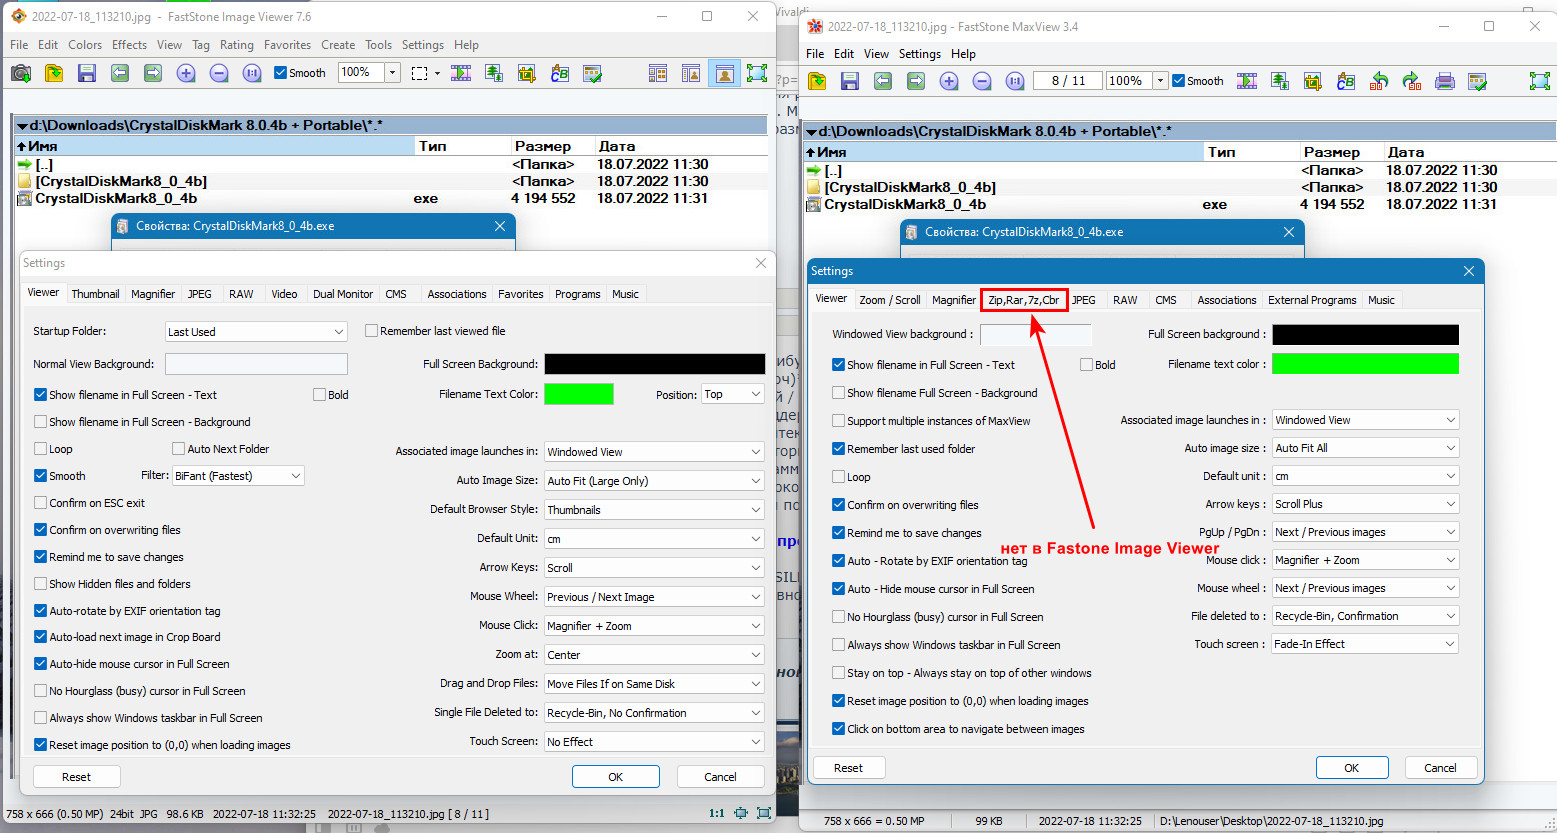Click the green Filename Text Color swatch

coord(578,394)
